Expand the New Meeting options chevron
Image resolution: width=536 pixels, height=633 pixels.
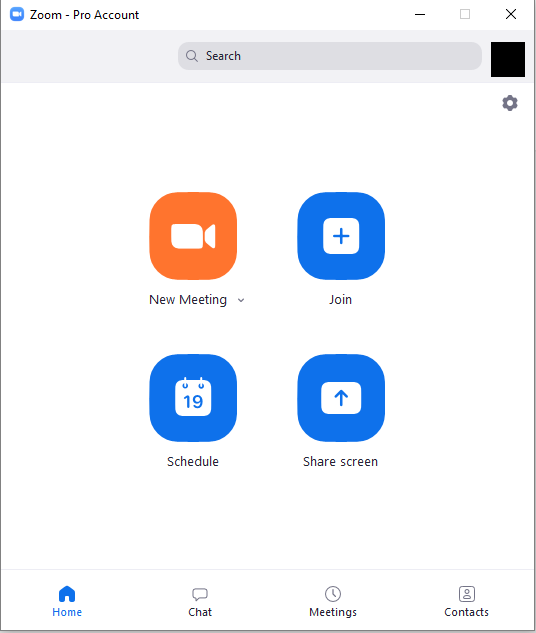pyautogui.click(x=241, y=300)
